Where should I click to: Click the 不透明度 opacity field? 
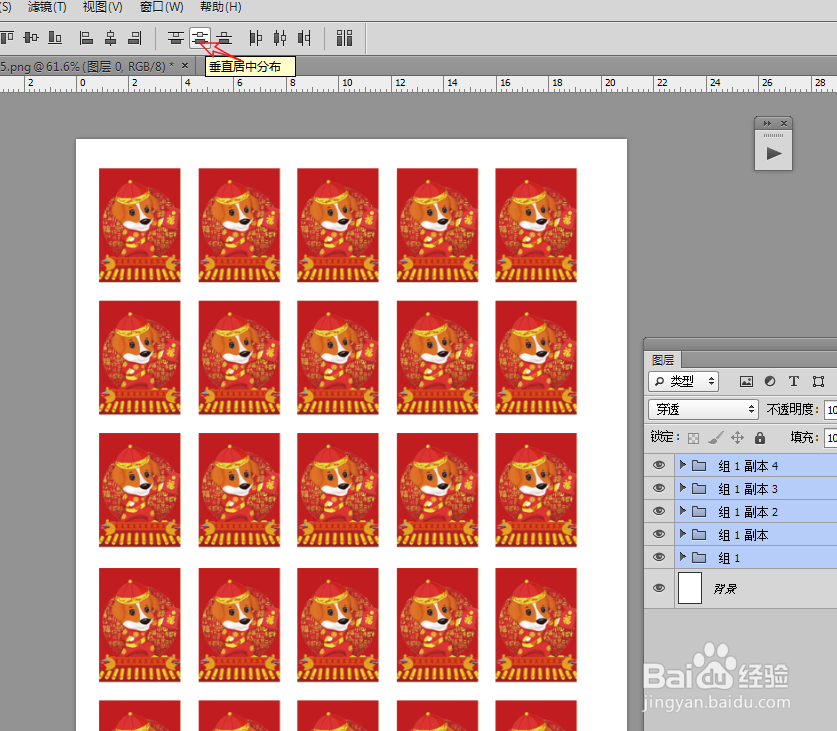click(x=830, y=410)
